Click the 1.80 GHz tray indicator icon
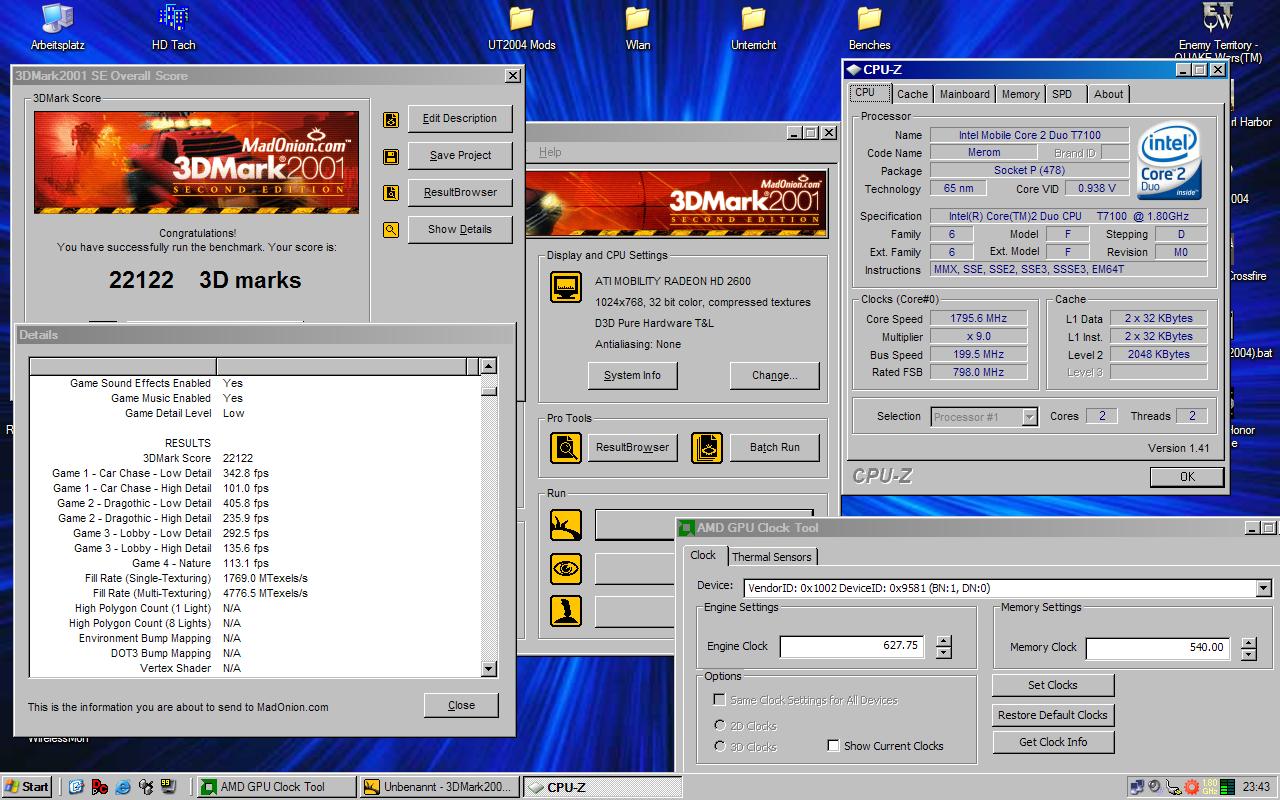 [x=1209, y=787]
